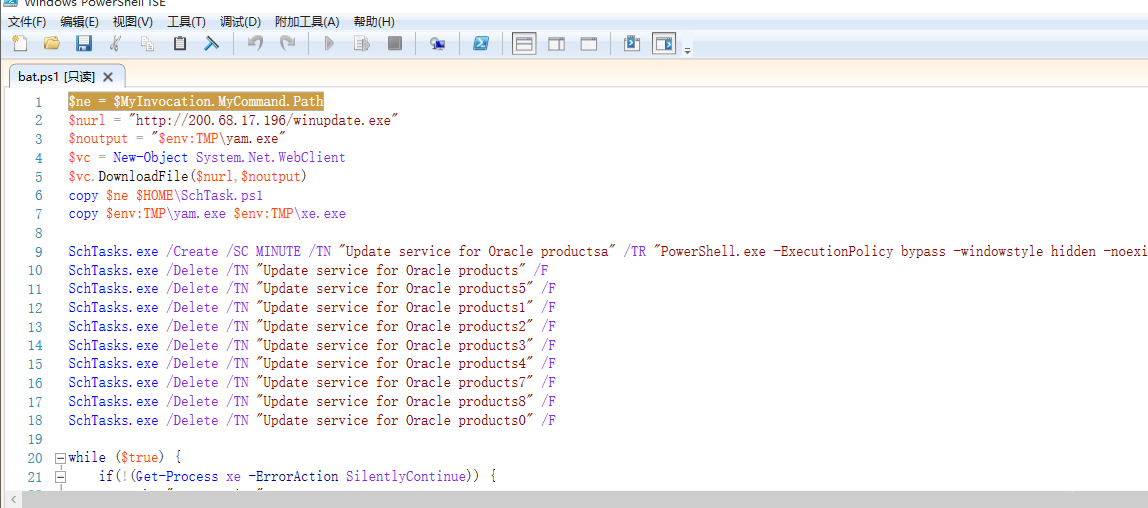Open the 附加工具(A) menu
1148x508 pixels.
[307, 22]
